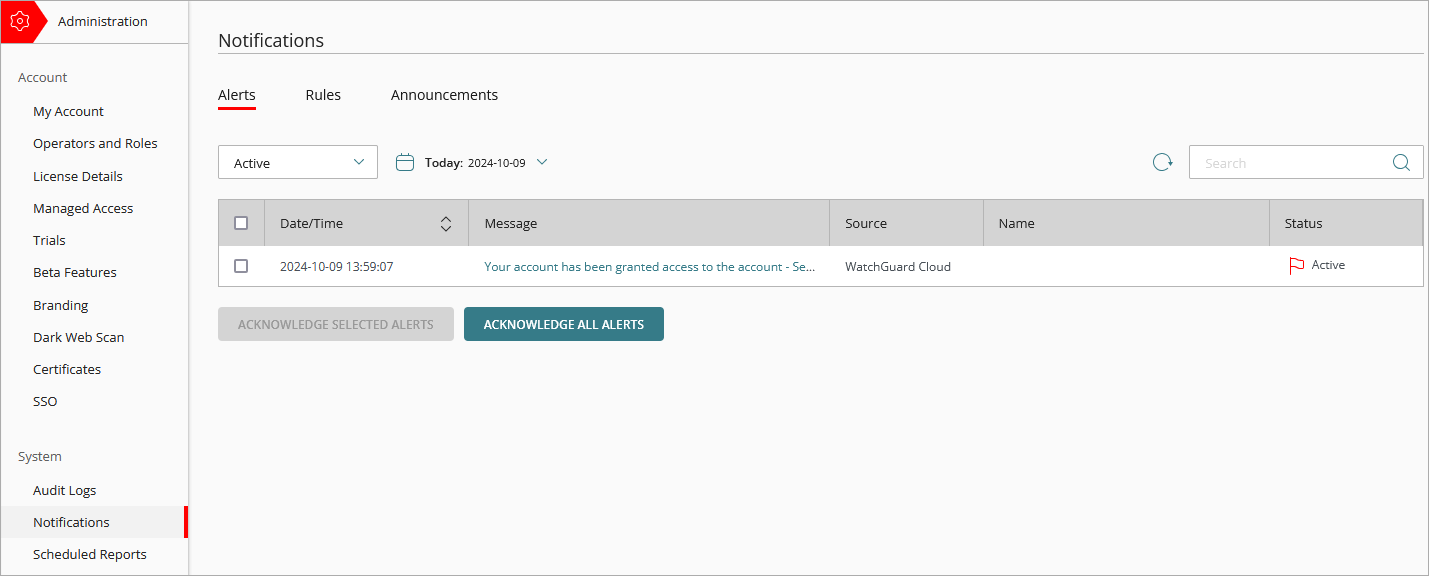
Task: Open the account access granted alert message
Action: click(650, 266)
